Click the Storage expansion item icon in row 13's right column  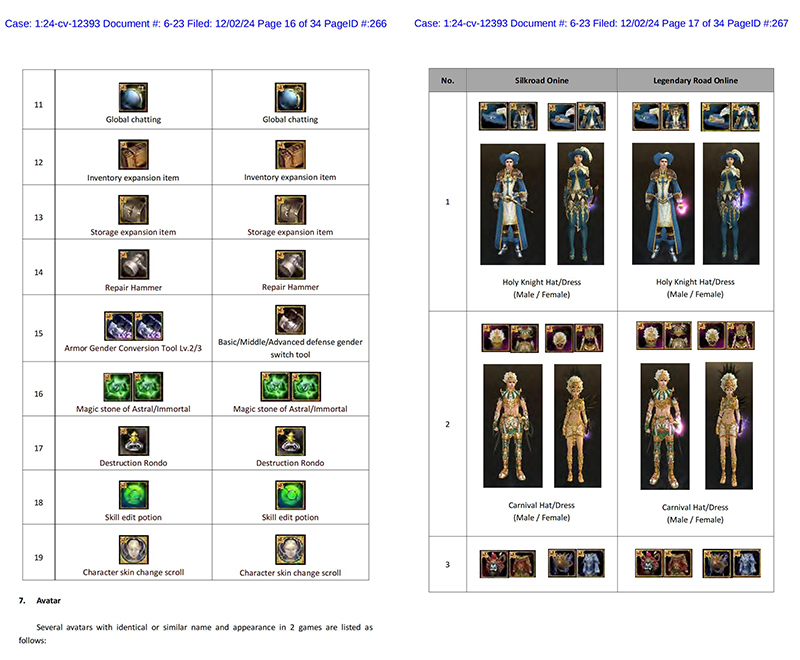click(x=290, y=210)
